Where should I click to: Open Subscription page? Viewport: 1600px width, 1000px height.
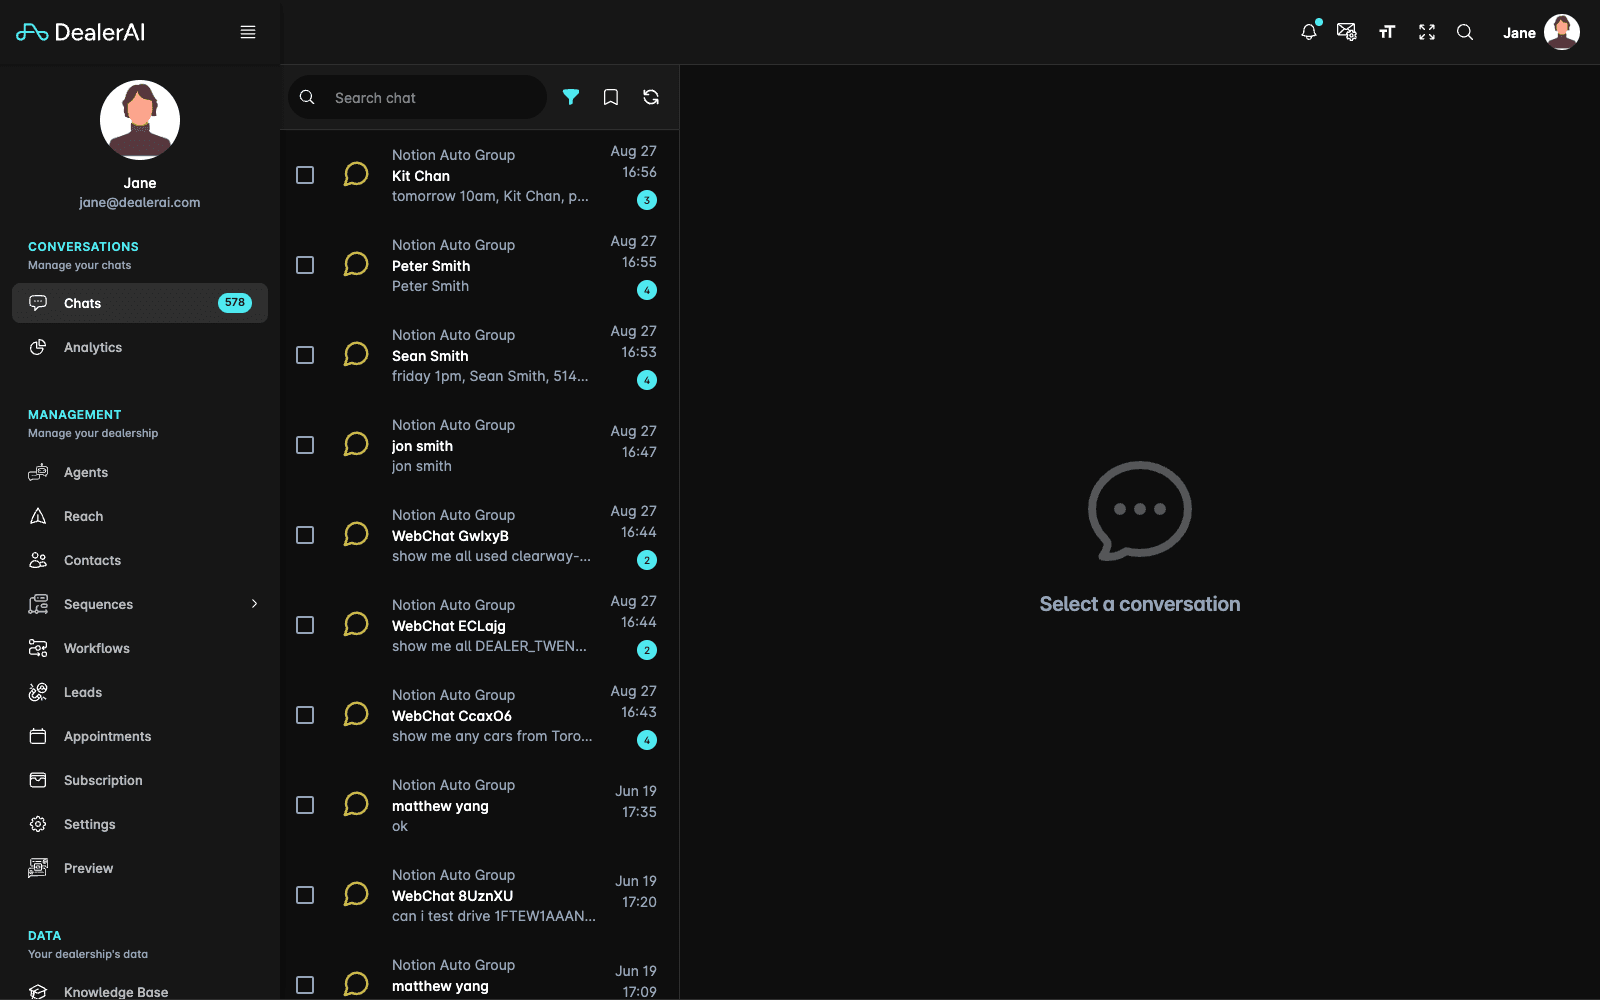point(140,780)
